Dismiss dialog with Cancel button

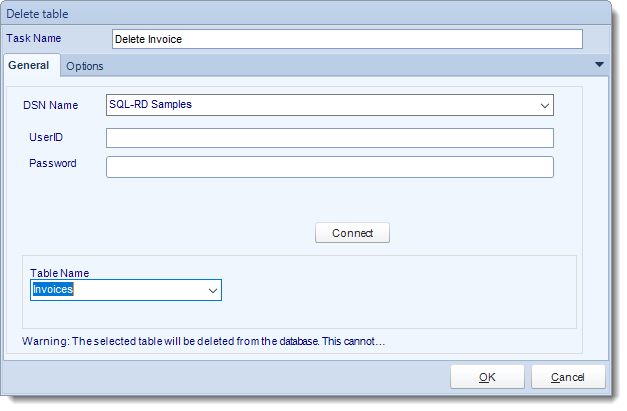[x=568, y=377]
